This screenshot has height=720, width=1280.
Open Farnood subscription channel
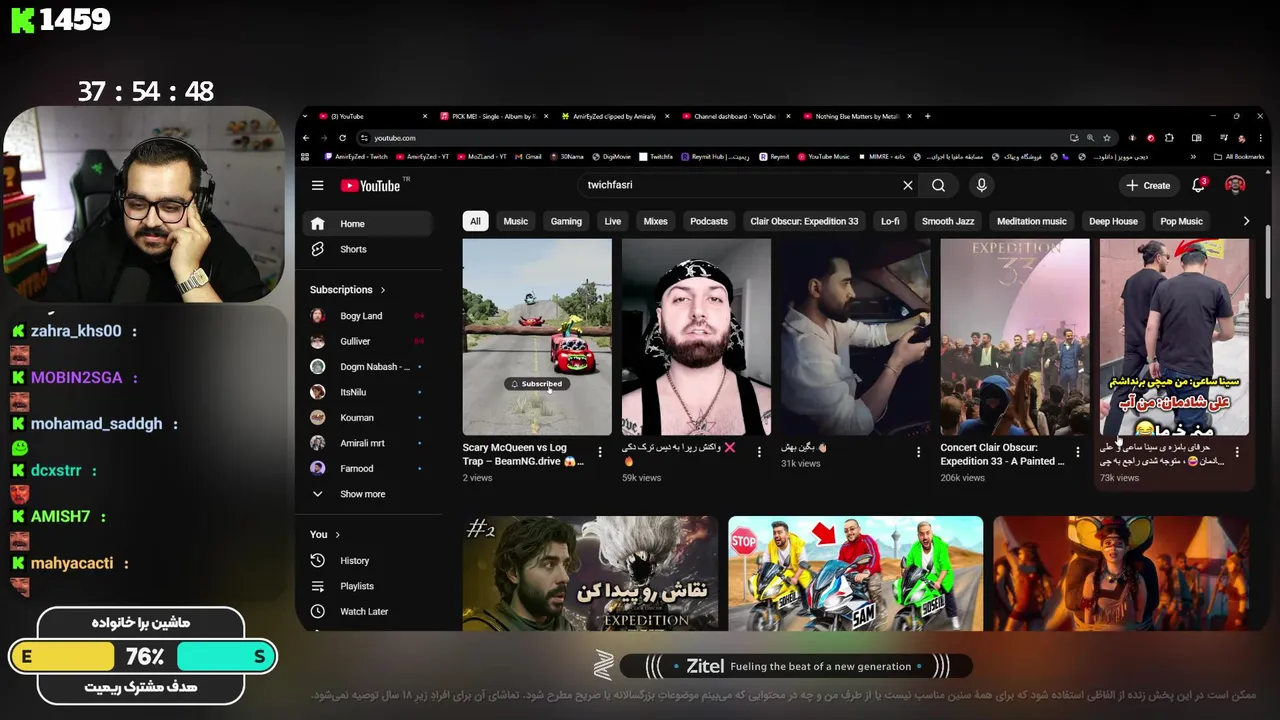coord(367,469)
